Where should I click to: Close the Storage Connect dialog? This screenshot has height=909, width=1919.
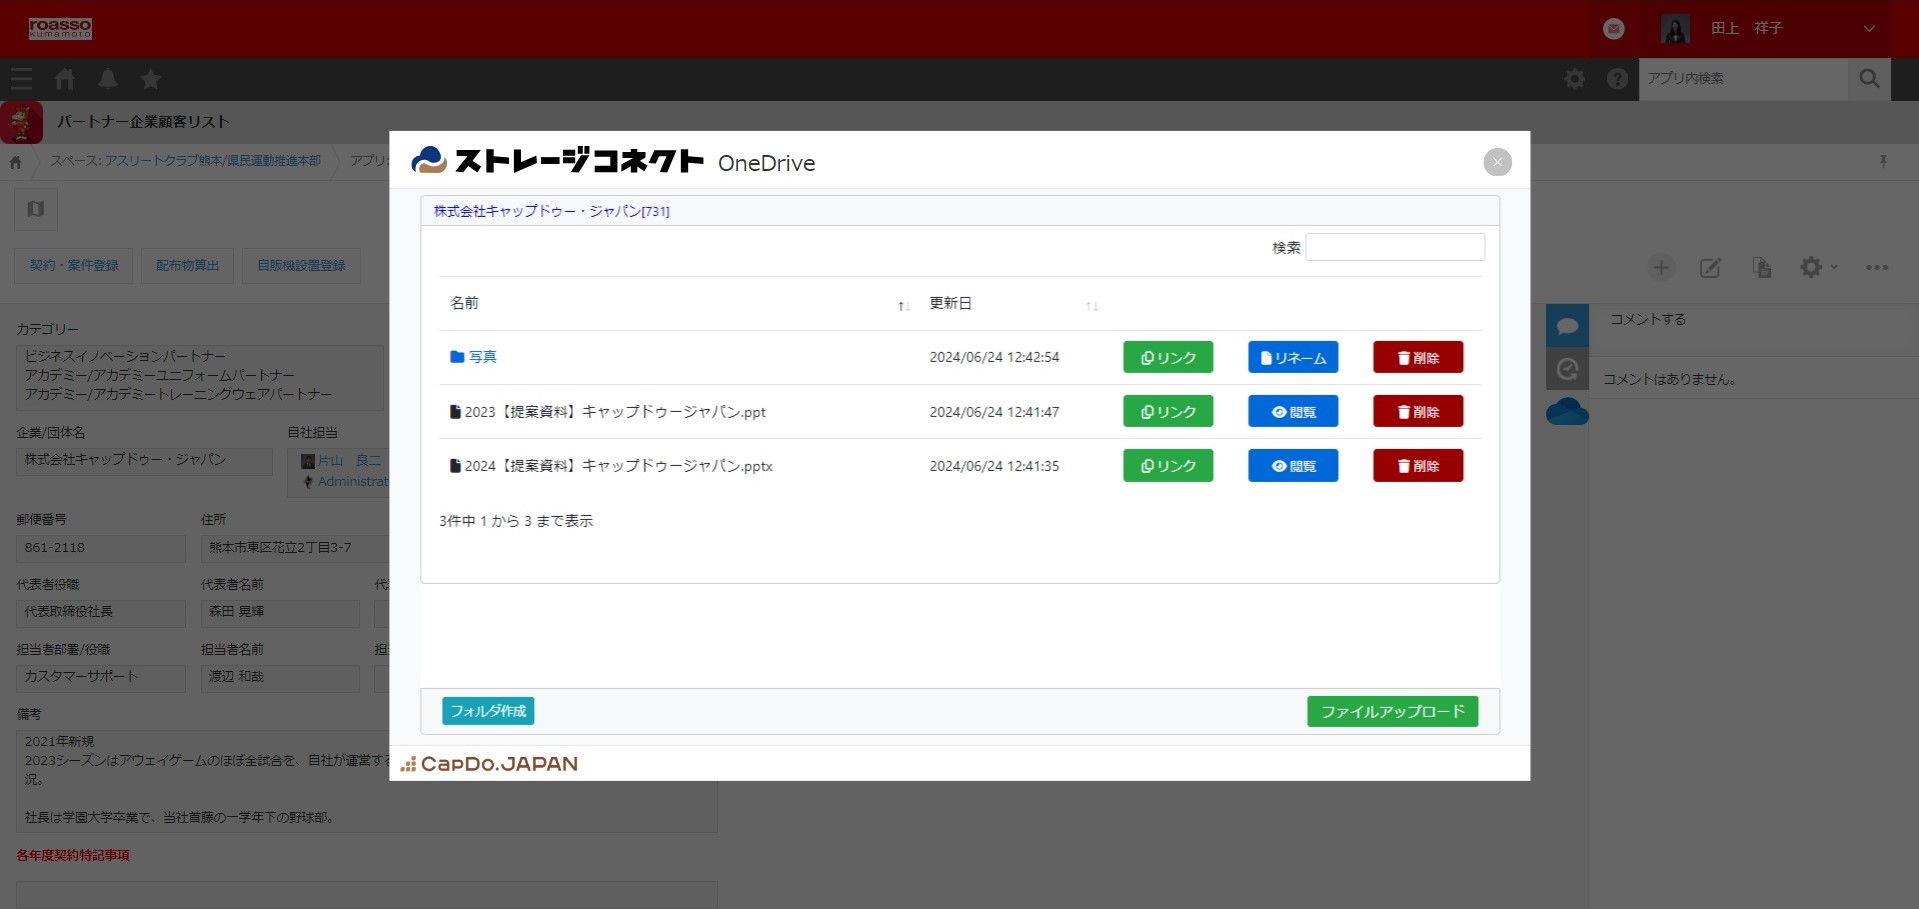point(1497,162)
